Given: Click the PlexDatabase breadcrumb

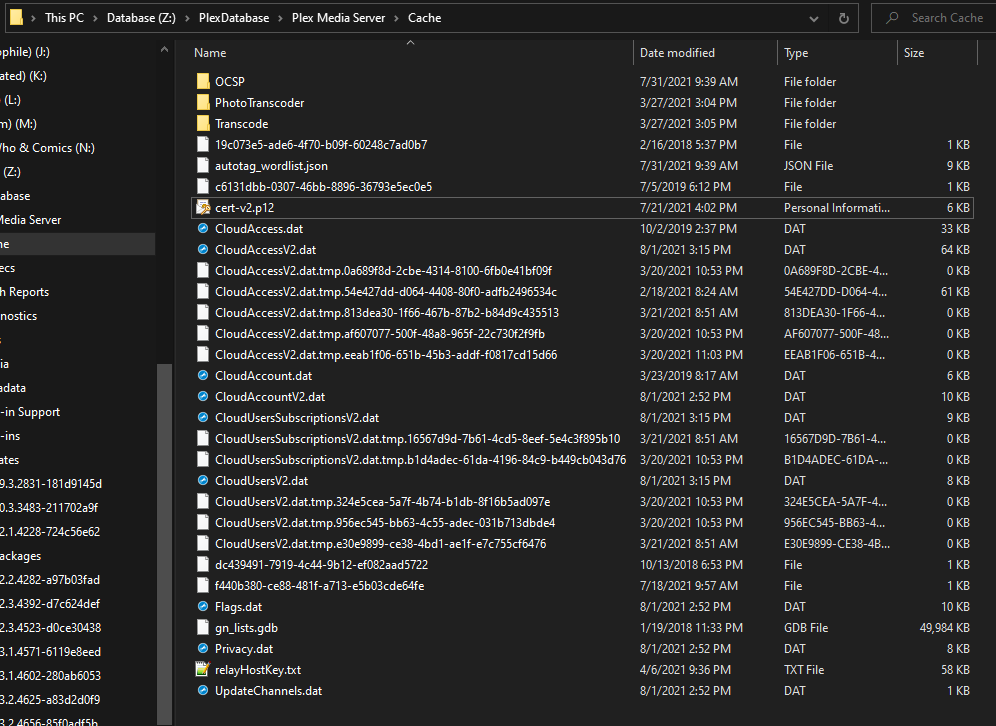Looking at the screenshot, I should [234, 18].
